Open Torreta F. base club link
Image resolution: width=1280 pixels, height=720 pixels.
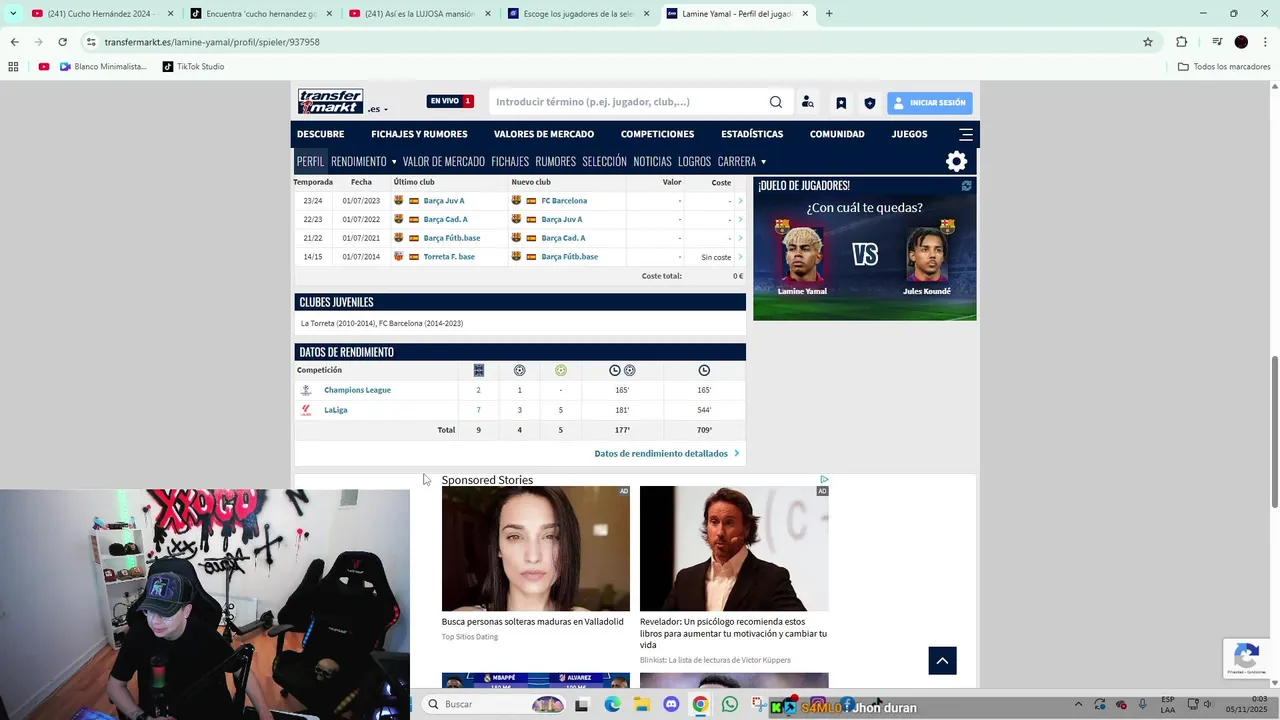point(449,257)
